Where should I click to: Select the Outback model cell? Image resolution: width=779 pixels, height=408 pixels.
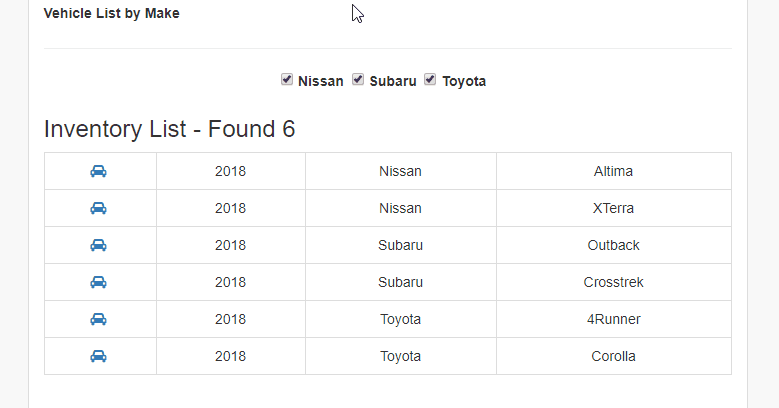point(614,245)
